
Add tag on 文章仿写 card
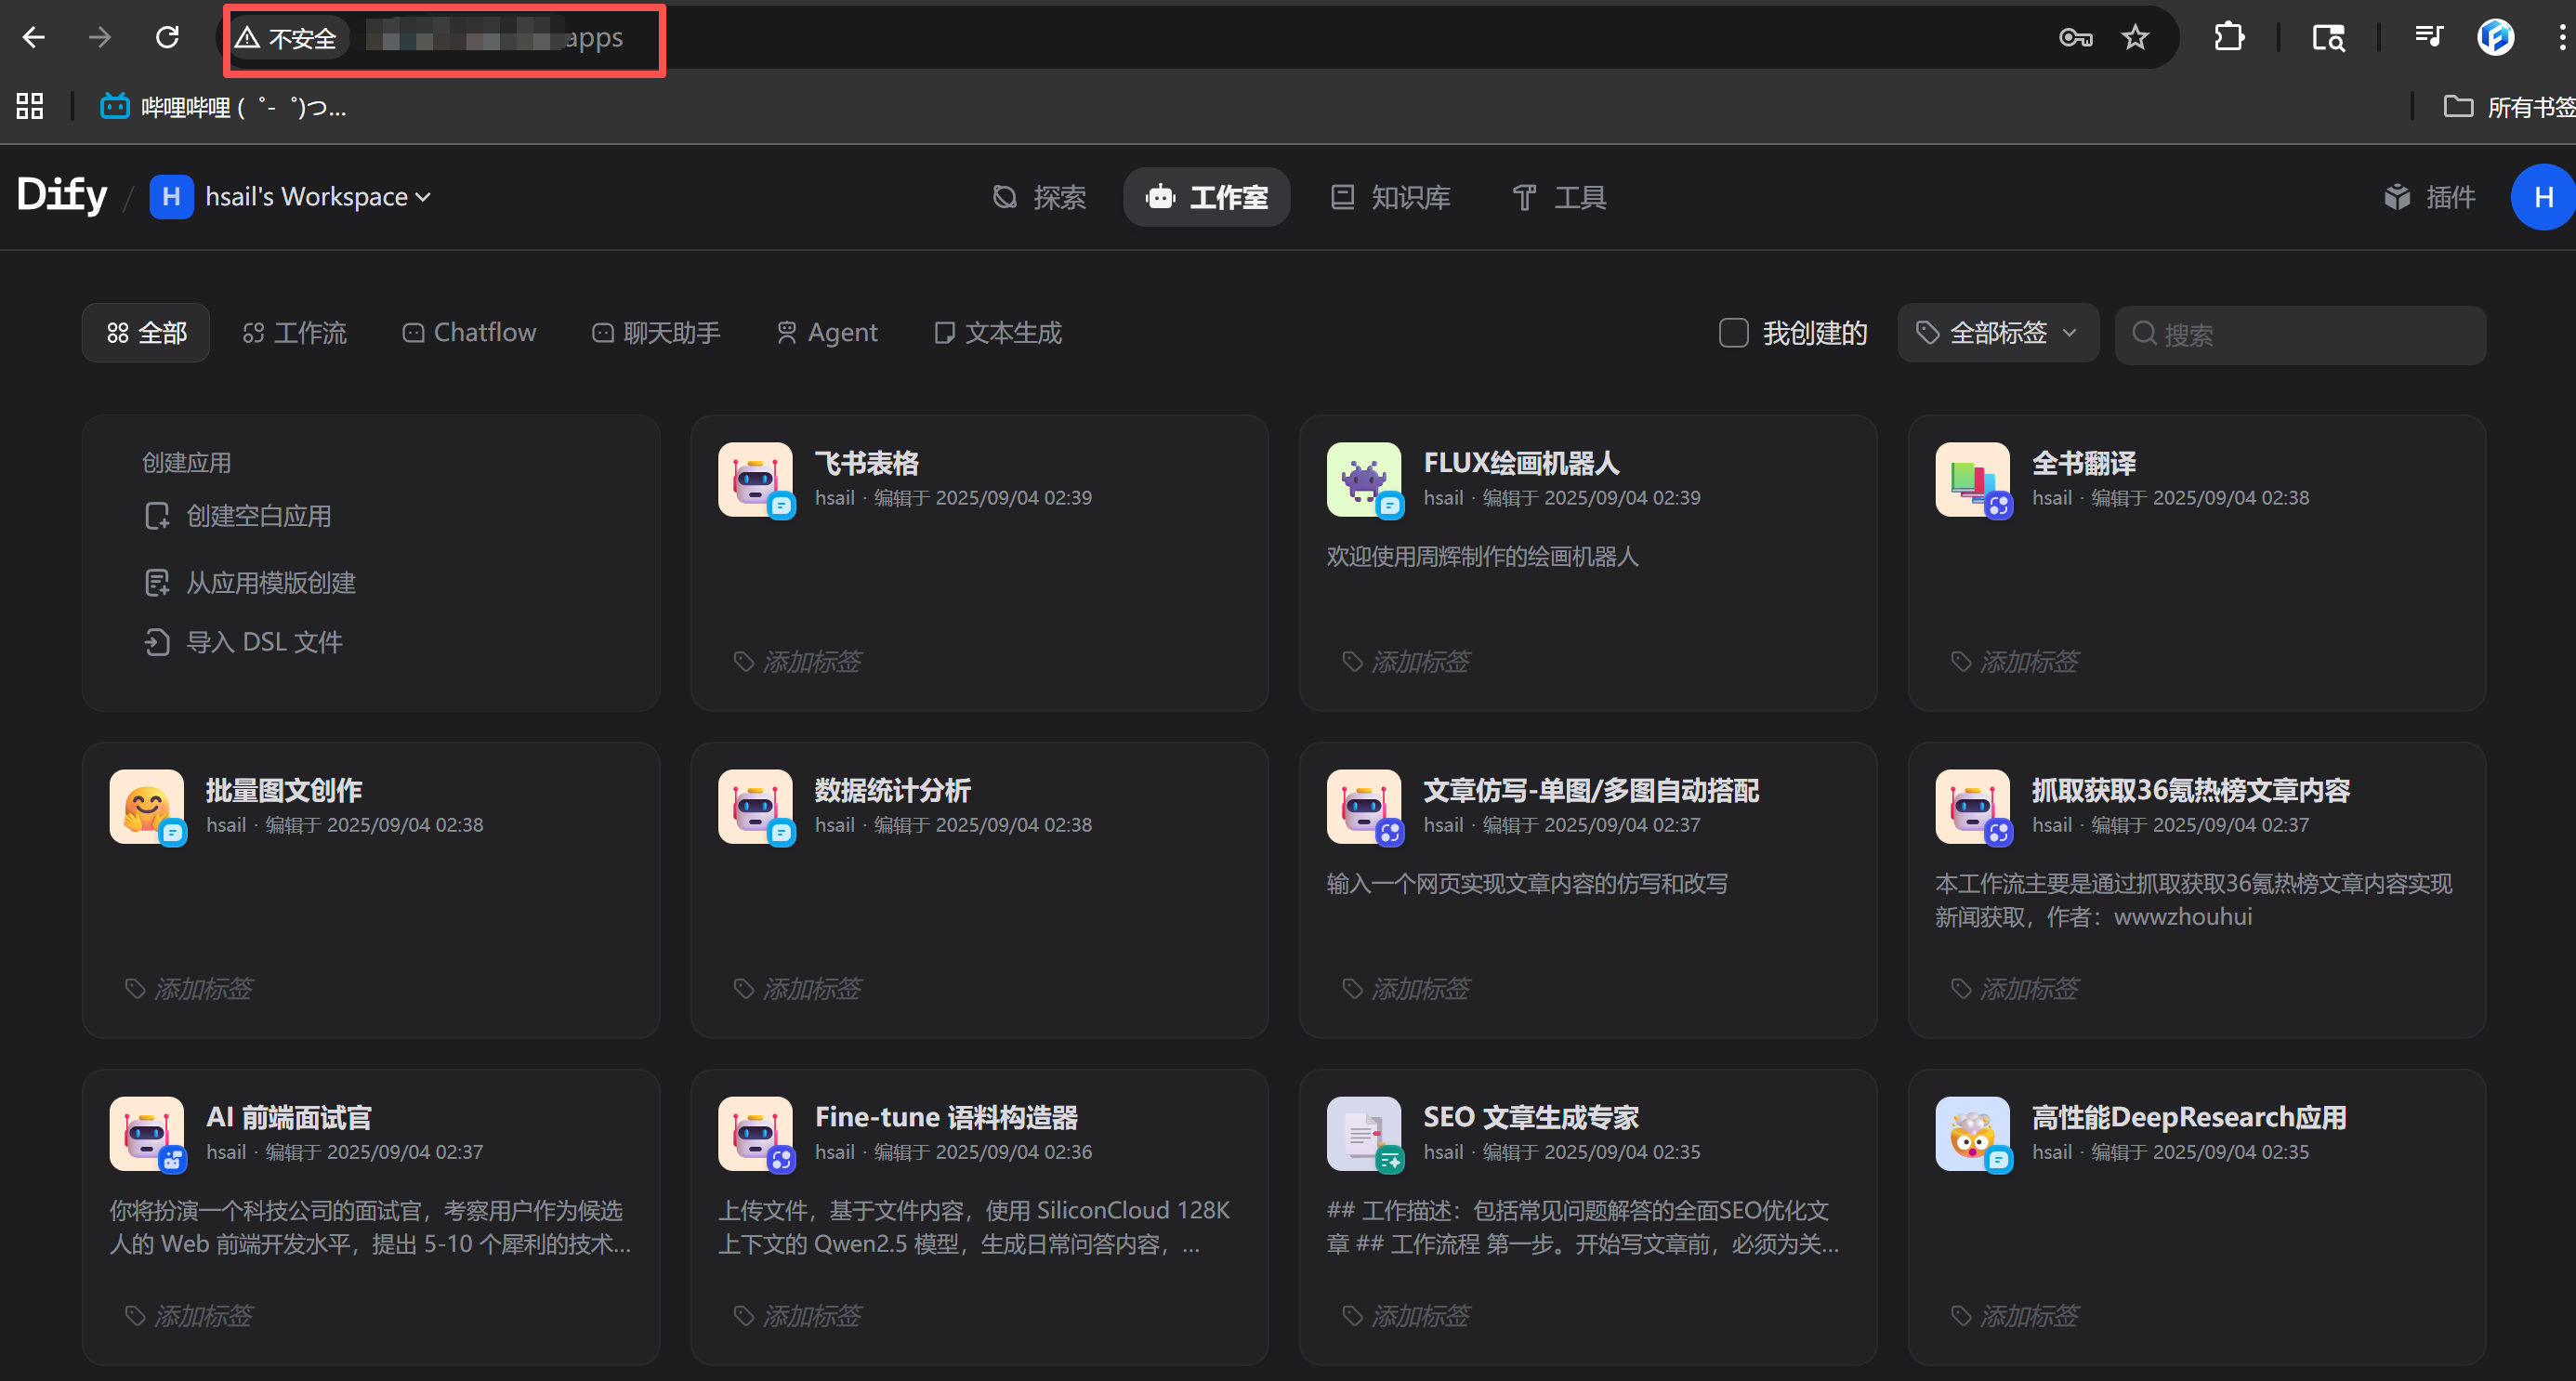1406,988
